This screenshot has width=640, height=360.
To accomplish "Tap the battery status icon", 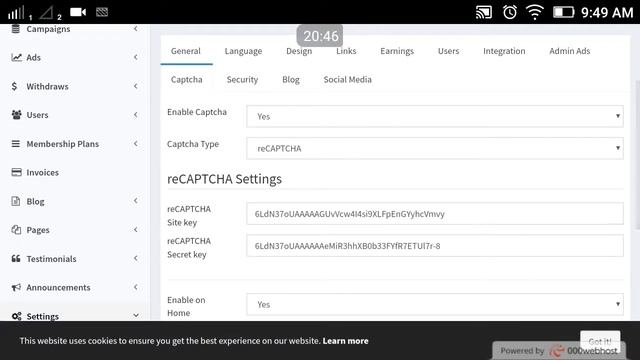I will [564, 12].
